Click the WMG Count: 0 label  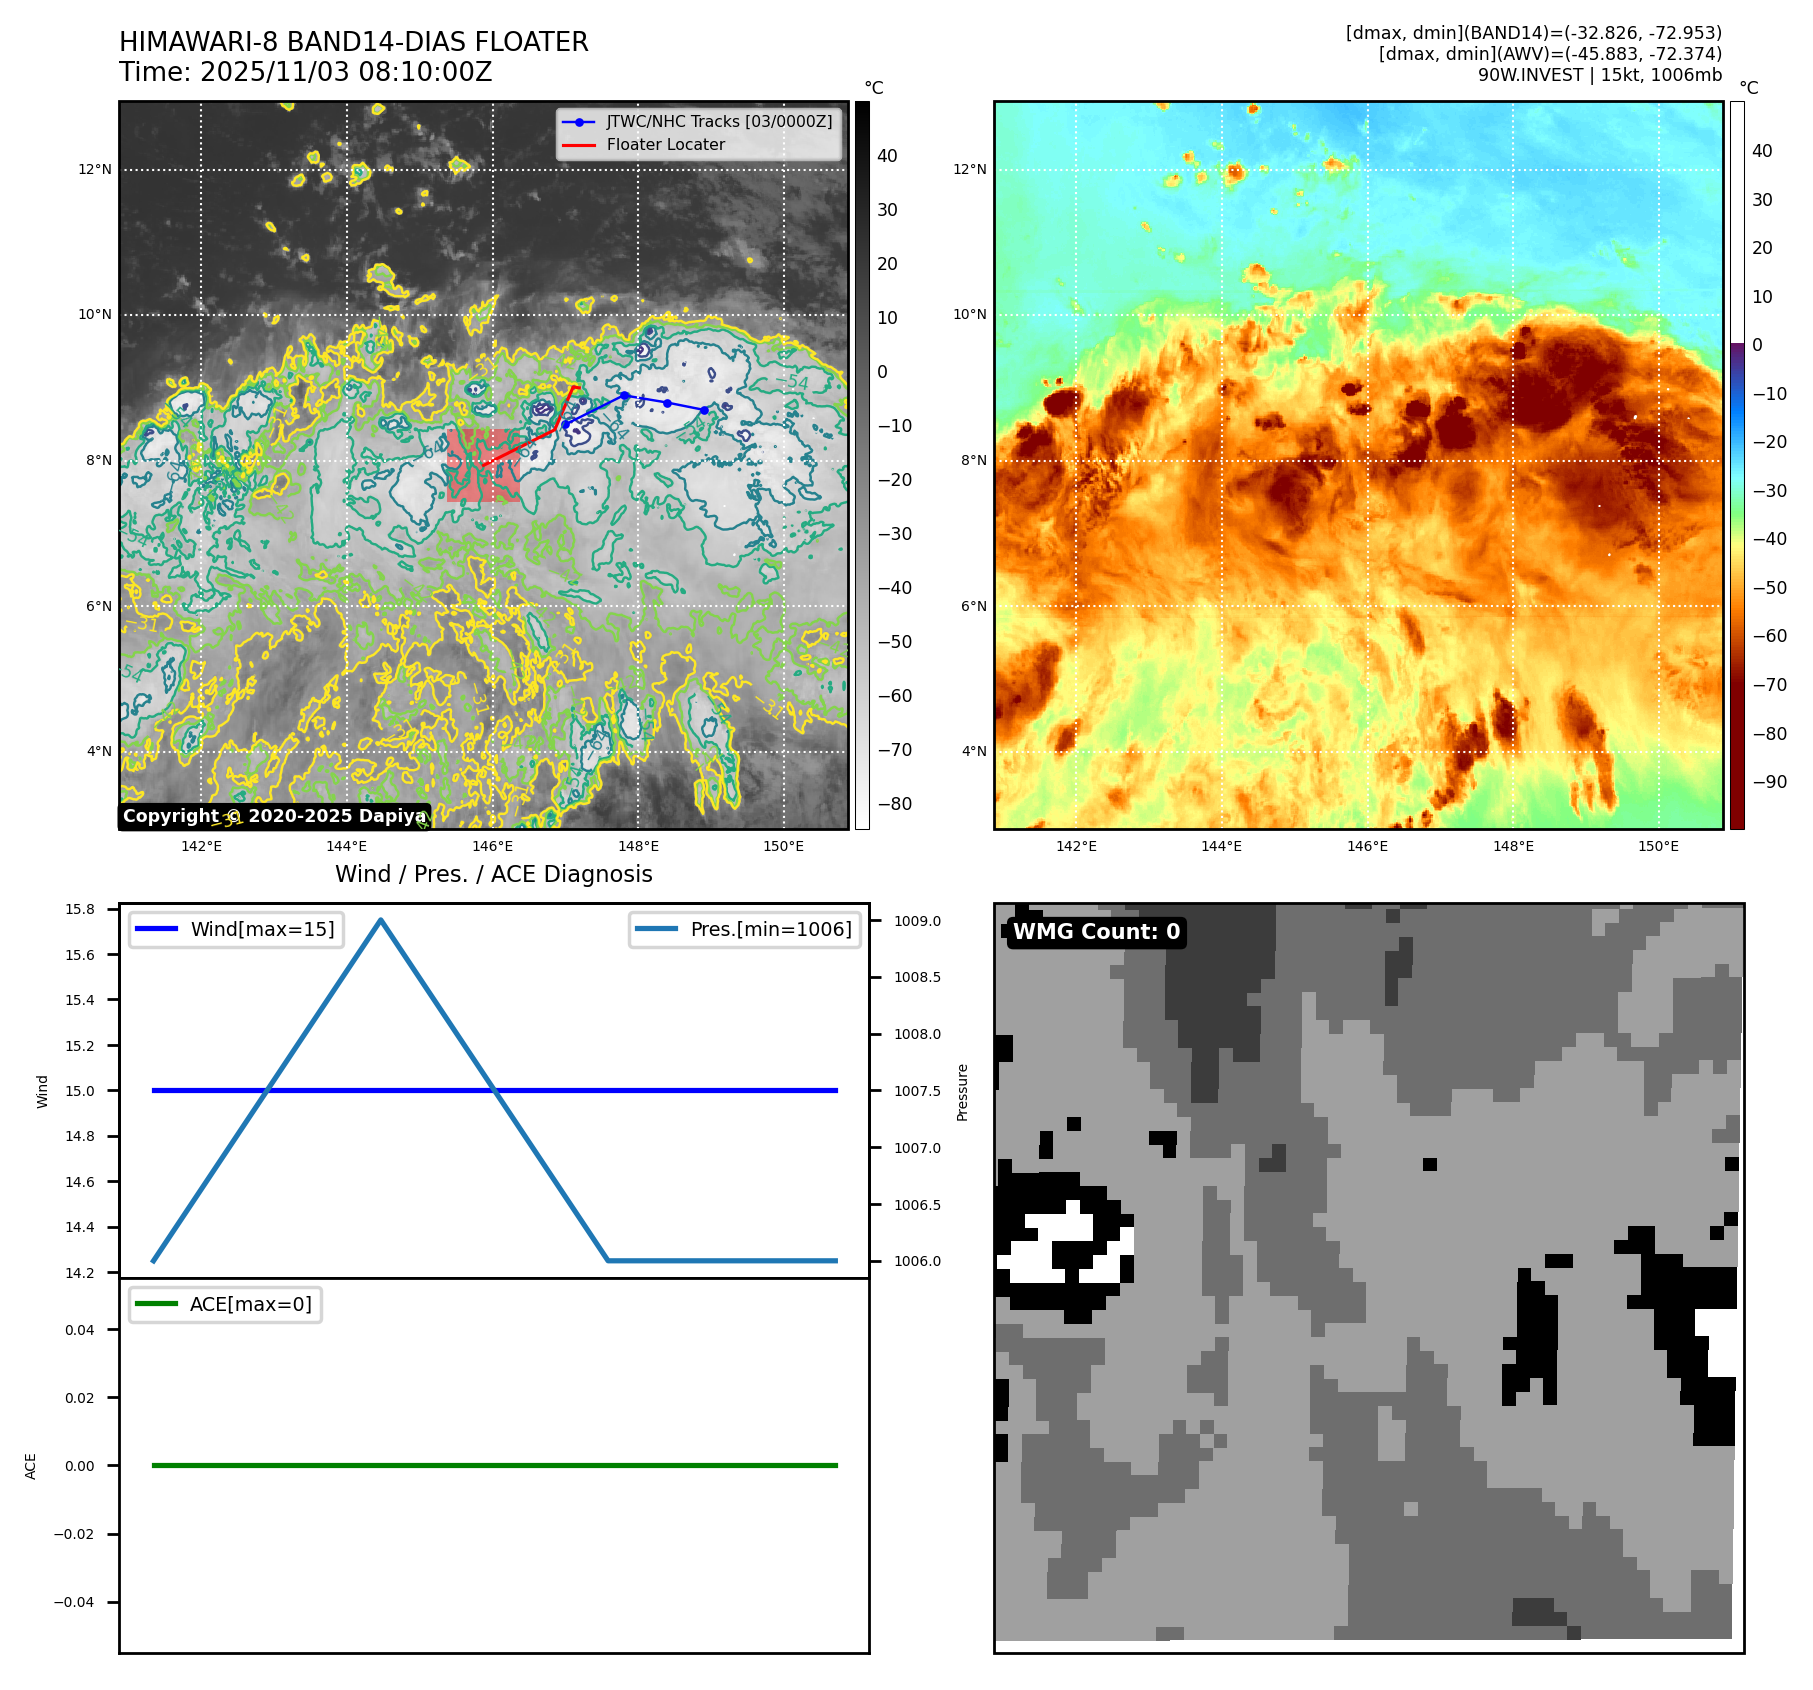1096,932
